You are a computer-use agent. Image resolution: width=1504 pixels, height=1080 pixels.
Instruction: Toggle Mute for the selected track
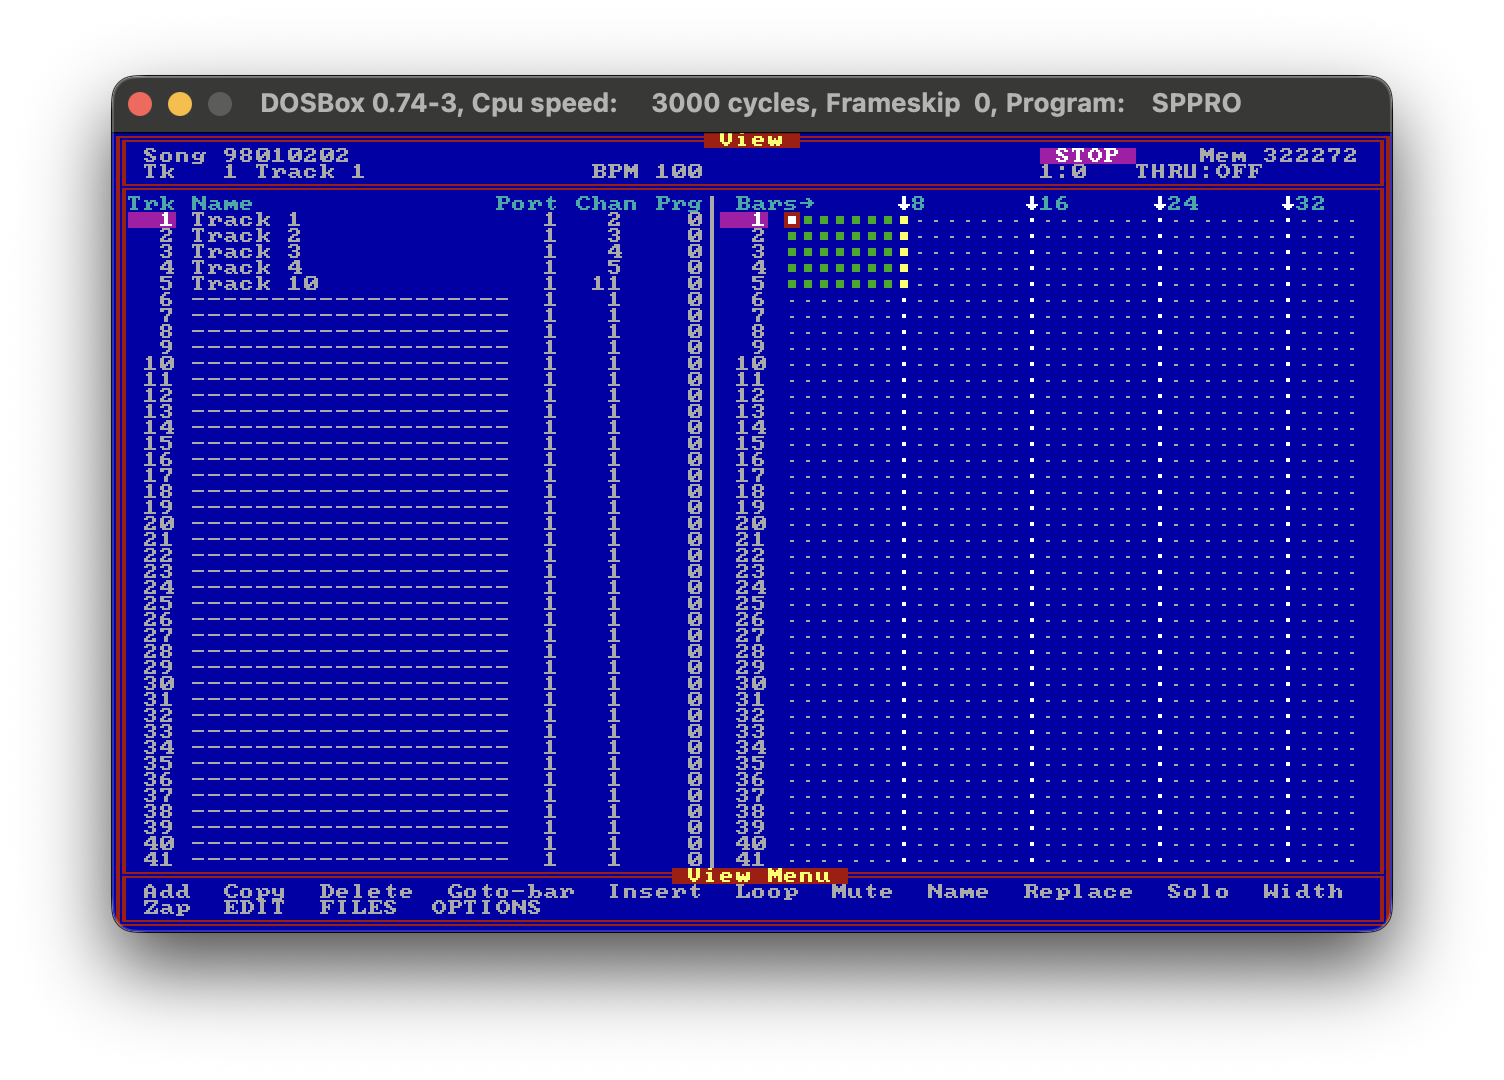click(x=862, y=891)
